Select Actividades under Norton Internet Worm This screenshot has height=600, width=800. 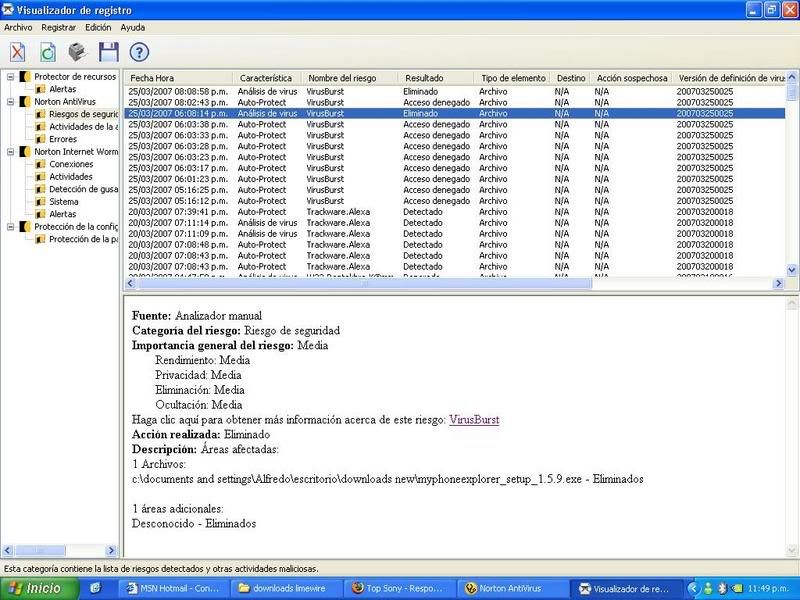tap(71, 177)
